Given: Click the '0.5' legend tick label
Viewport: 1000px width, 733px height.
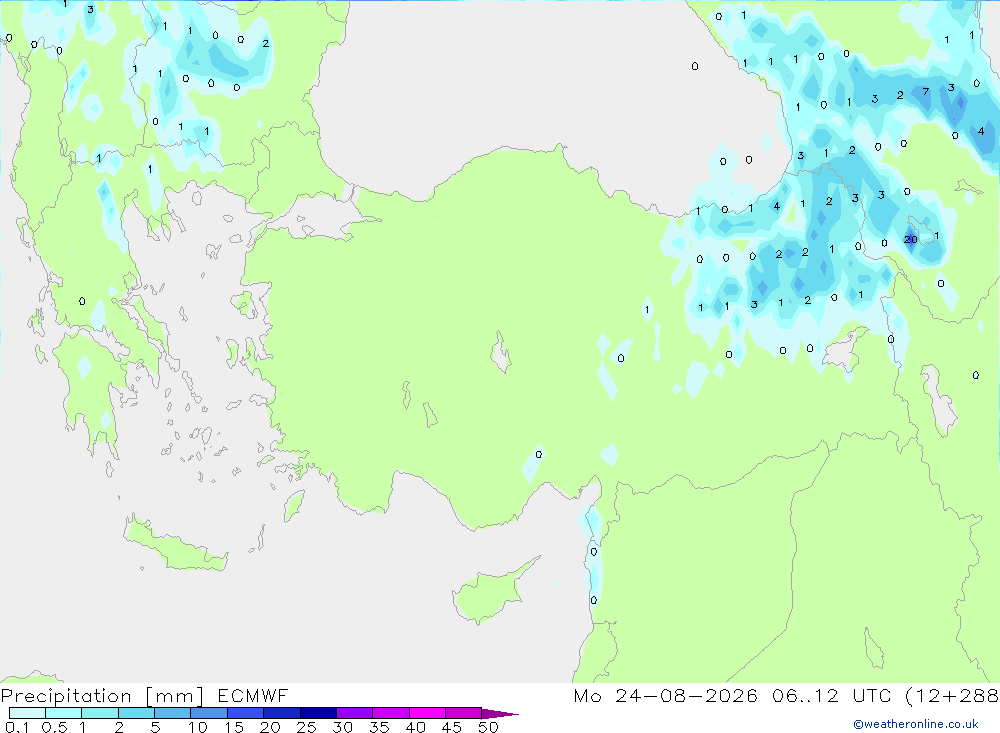Looking at the screenshot, I should pyautogui.click(x=54, y=727).
